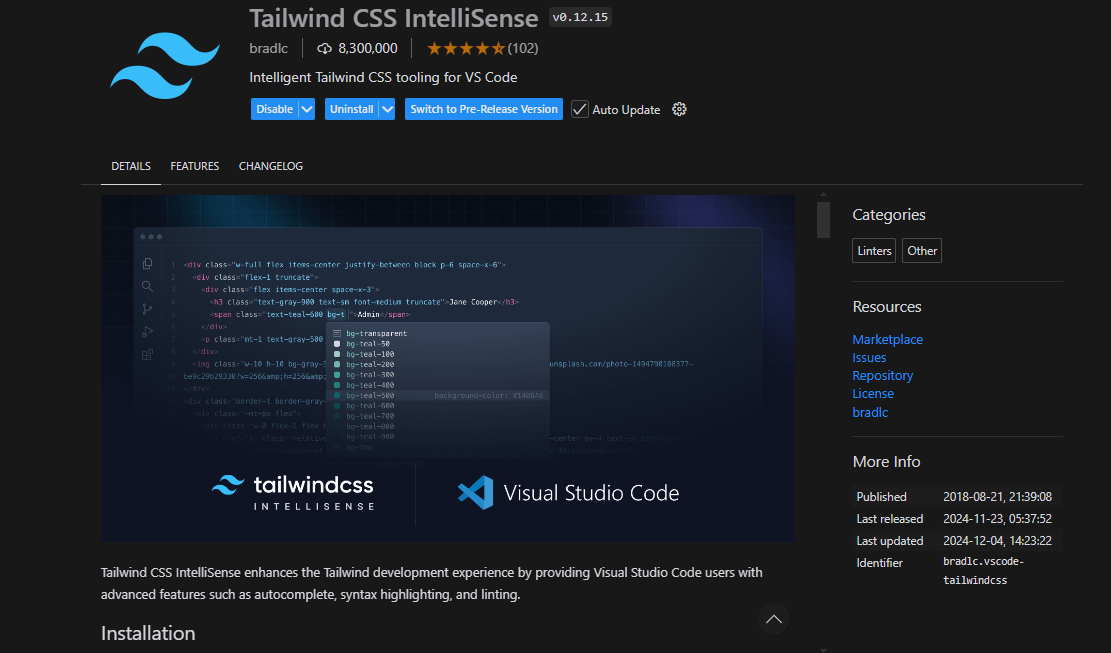Image resolution: width=1111 pixels, height=653 pixels.
Task: Open the extension settings gear icon
Action: [679, 109]
